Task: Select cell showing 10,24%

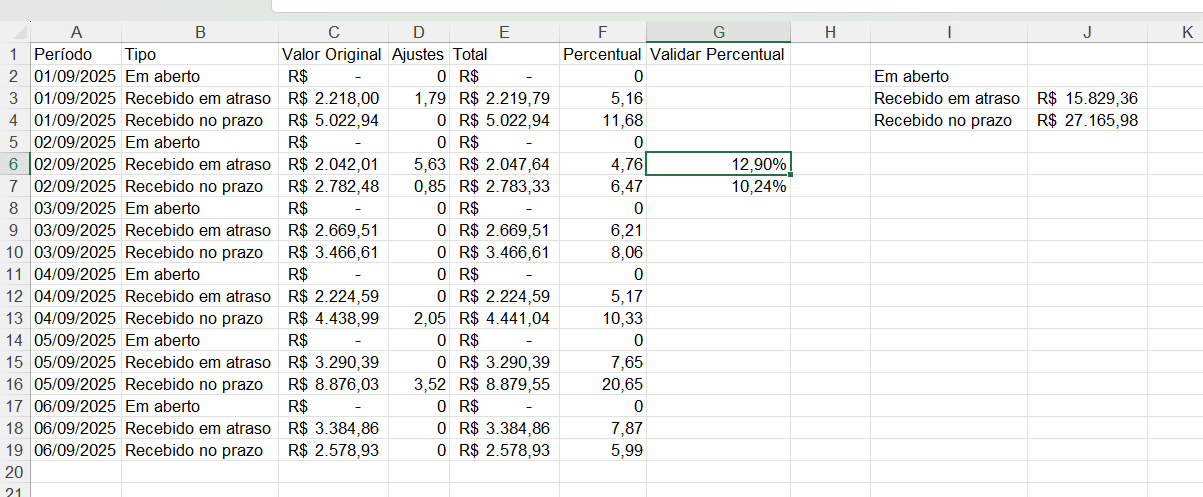Action: coord(718,186)
